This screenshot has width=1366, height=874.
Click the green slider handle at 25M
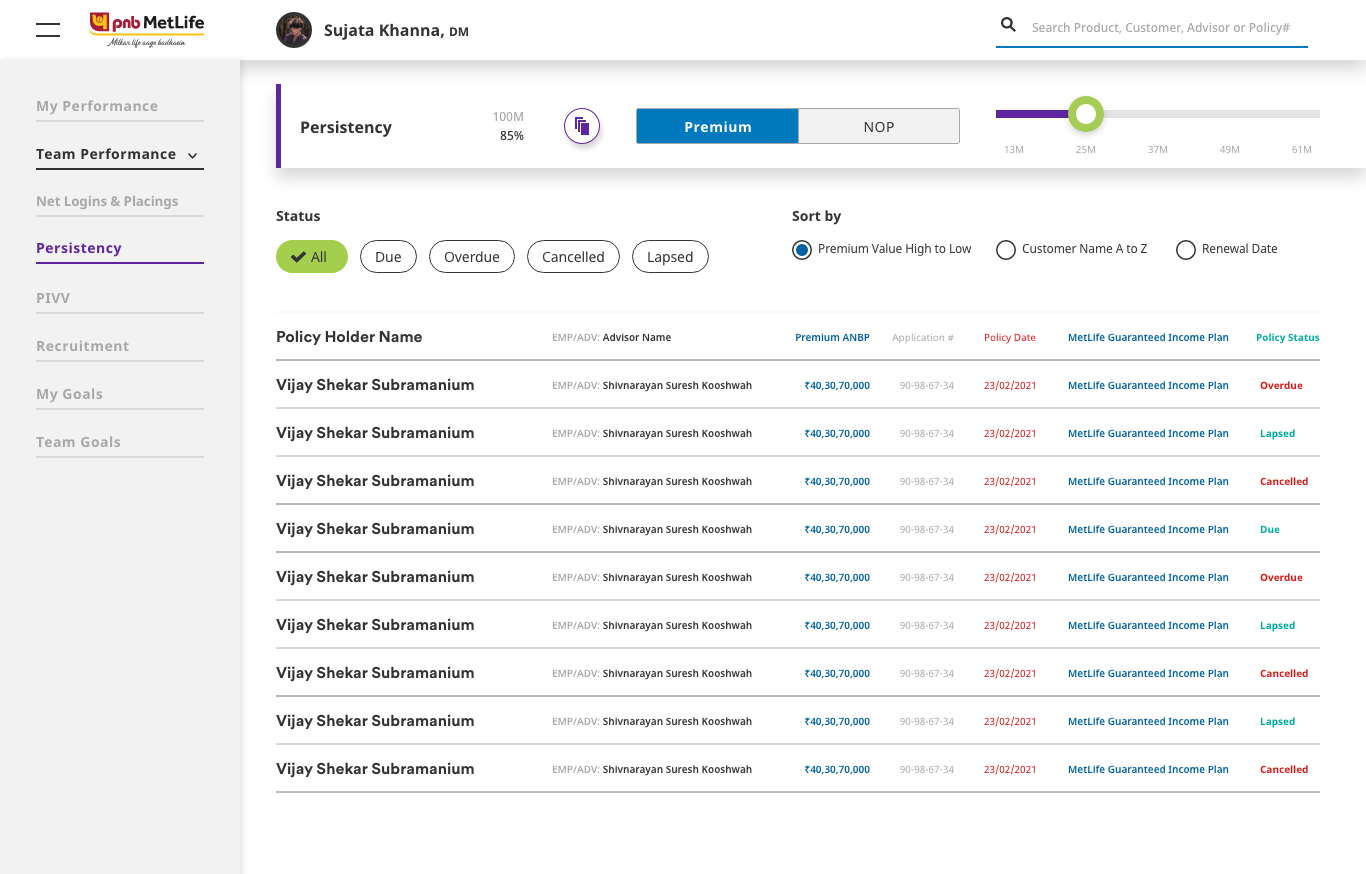[1085, 114]
